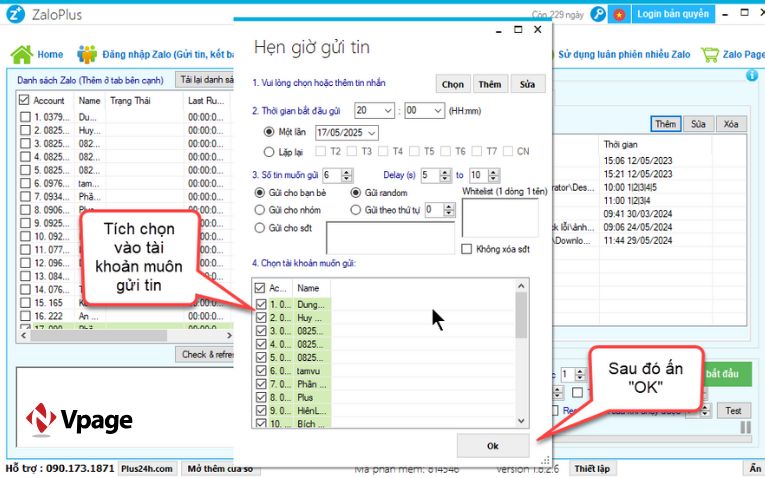Open Home menu item
Viewport: 765px width, 478px height.
(50, 55)
